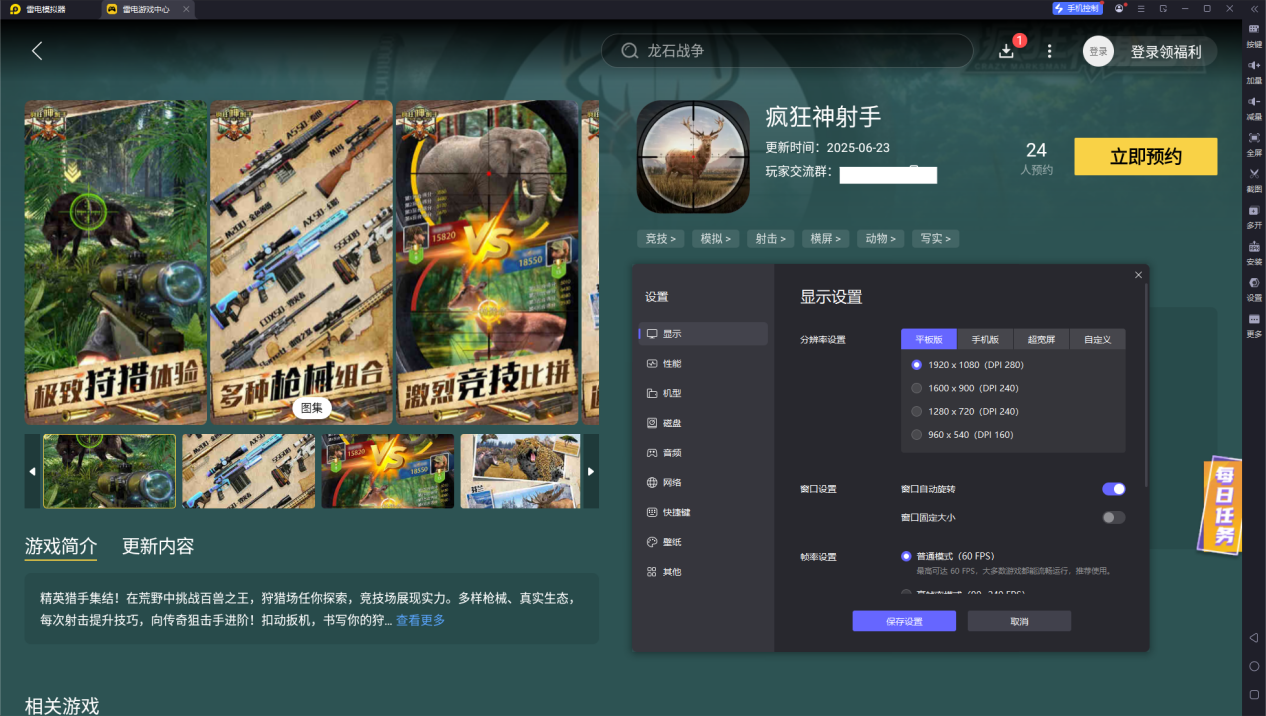The width and height of the screenshot is (1266, 716).
Task: Open 磁盘 settings category
Action: click(704, 423)
